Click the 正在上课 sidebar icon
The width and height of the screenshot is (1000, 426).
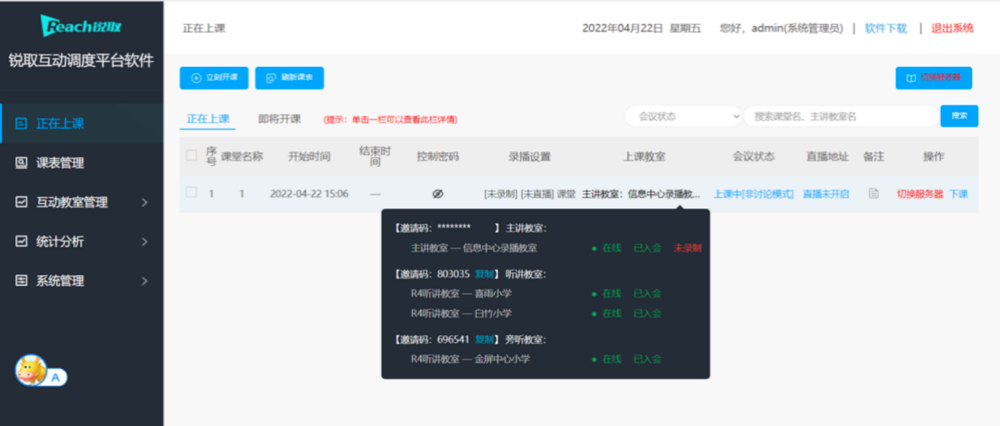tap(21, 124)
